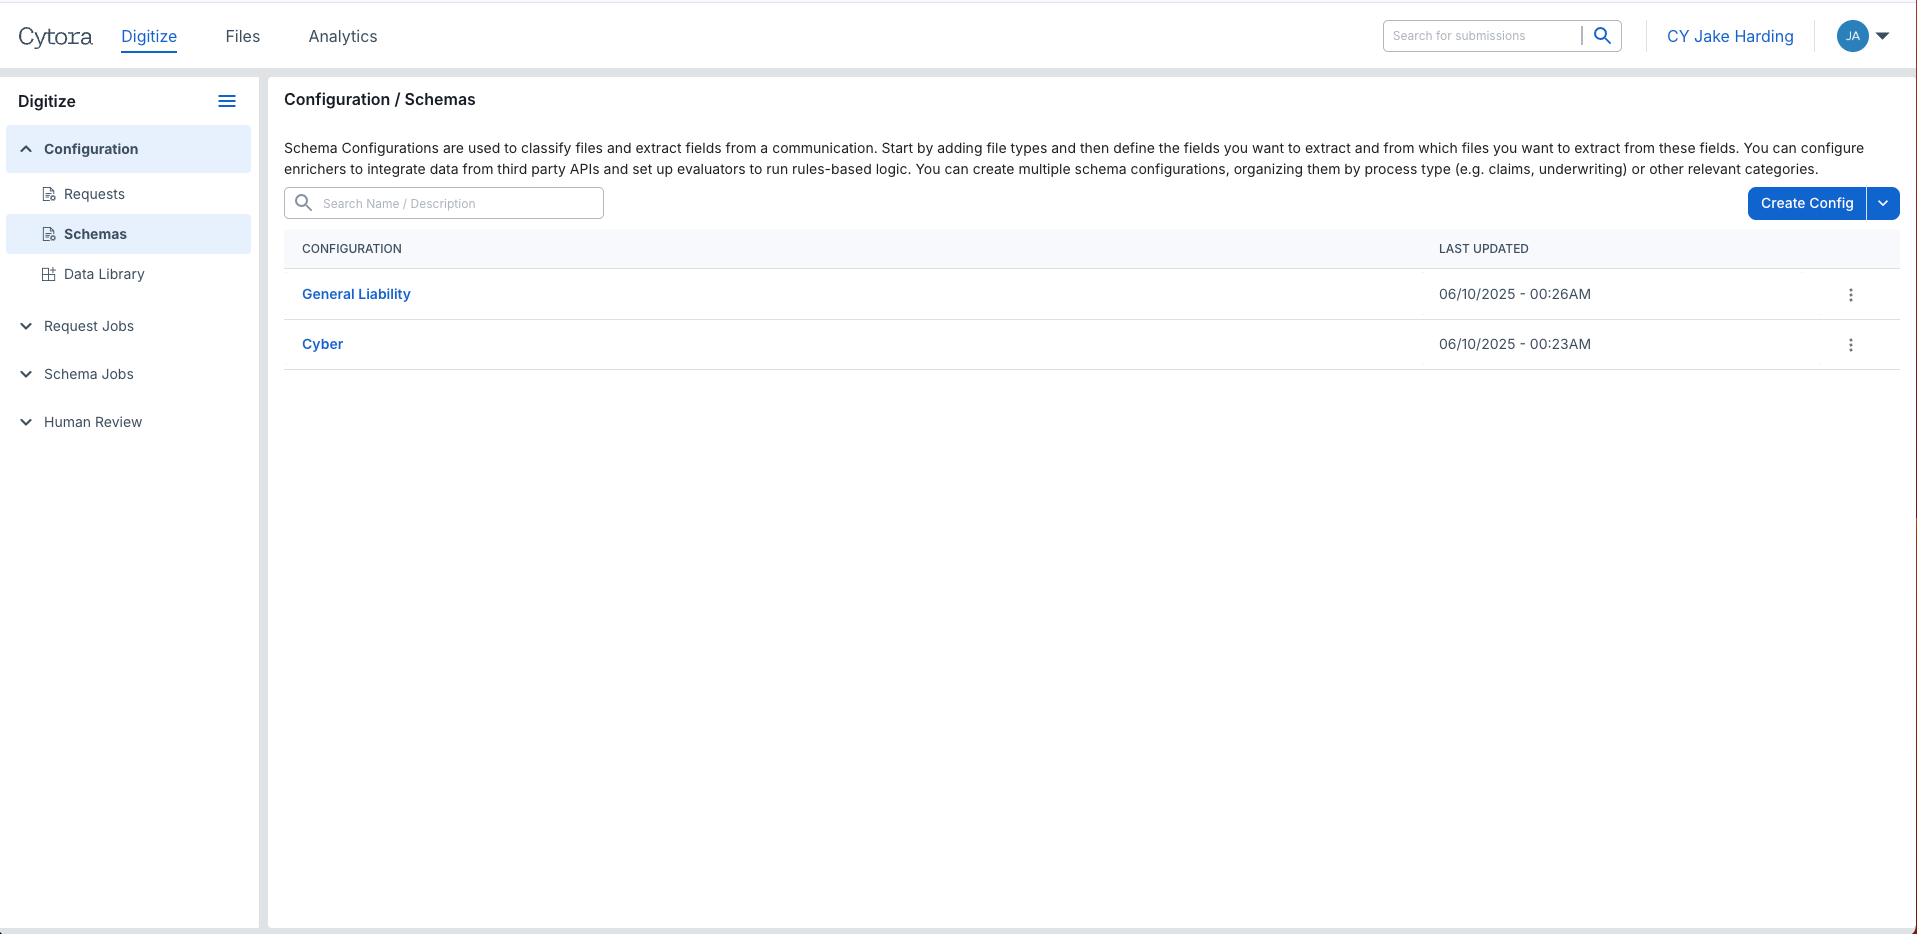The height and width of the screenshot is (934, 1917).
Task: Click the JA user avatar
Action: [1852, 36]
